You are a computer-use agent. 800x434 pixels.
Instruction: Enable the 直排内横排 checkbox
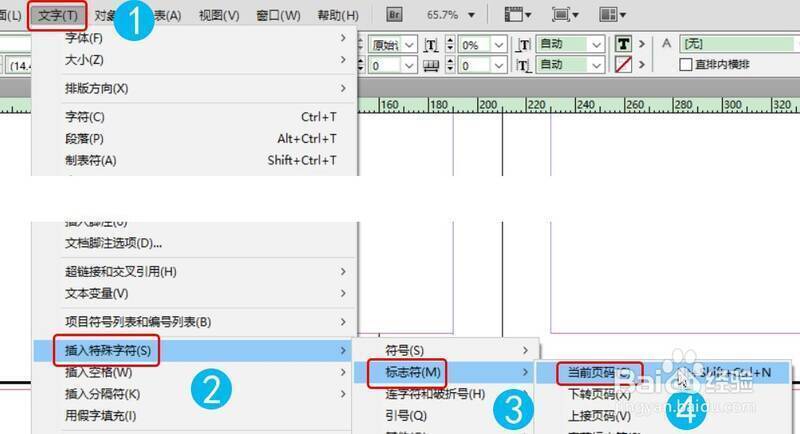686,65
